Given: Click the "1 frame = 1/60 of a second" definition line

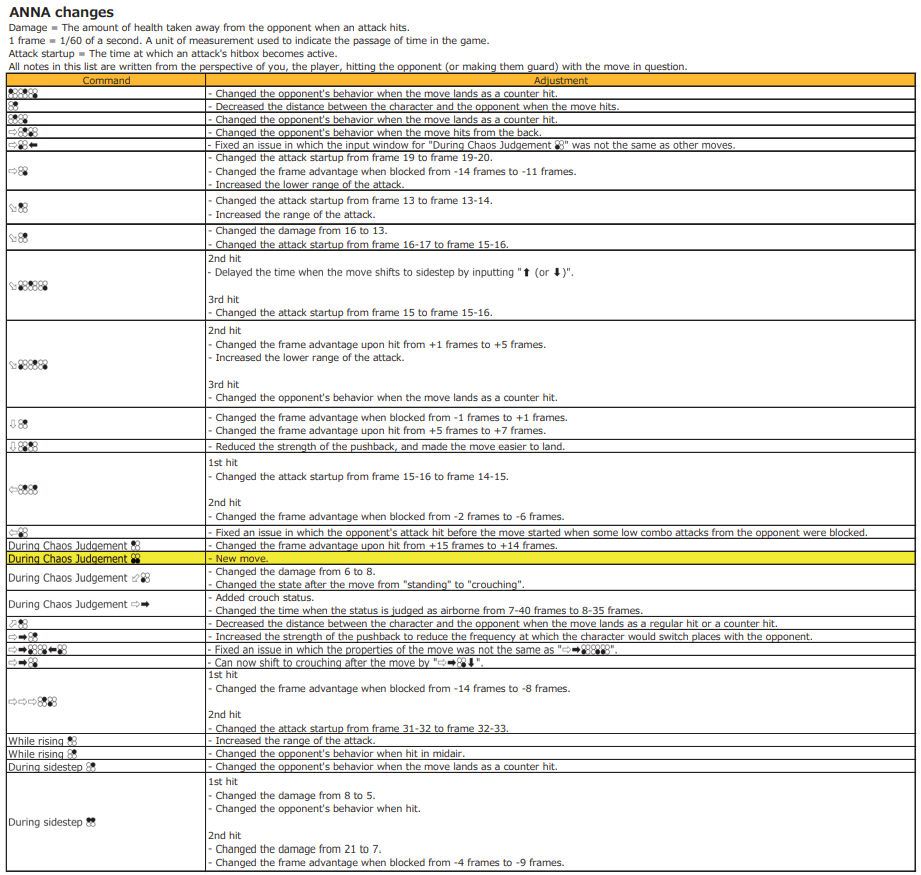Looking at the screenshot, I should (249, 41).
